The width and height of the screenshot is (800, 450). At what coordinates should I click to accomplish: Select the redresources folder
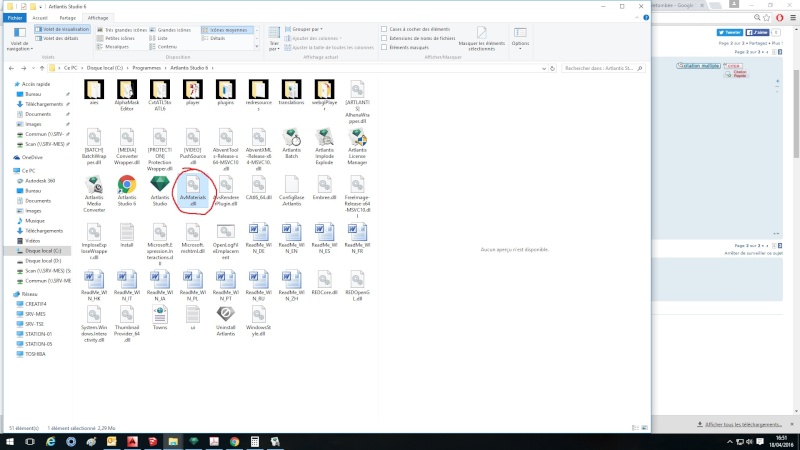pos(258,95)
